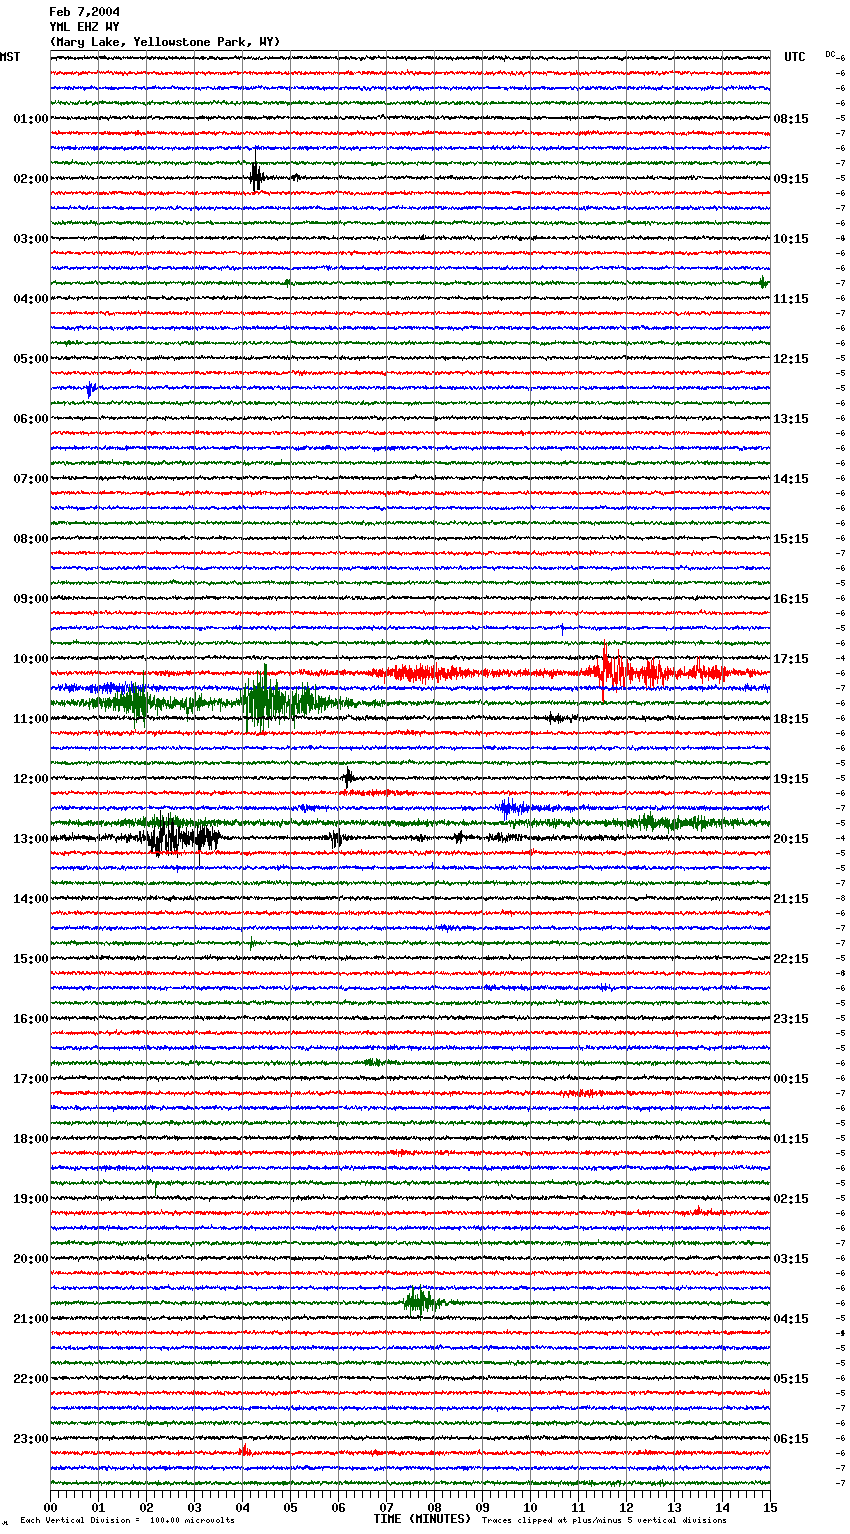Click the 'DC' offset column header
This screenshot has height=1534, width=850.
pos(830,54)
